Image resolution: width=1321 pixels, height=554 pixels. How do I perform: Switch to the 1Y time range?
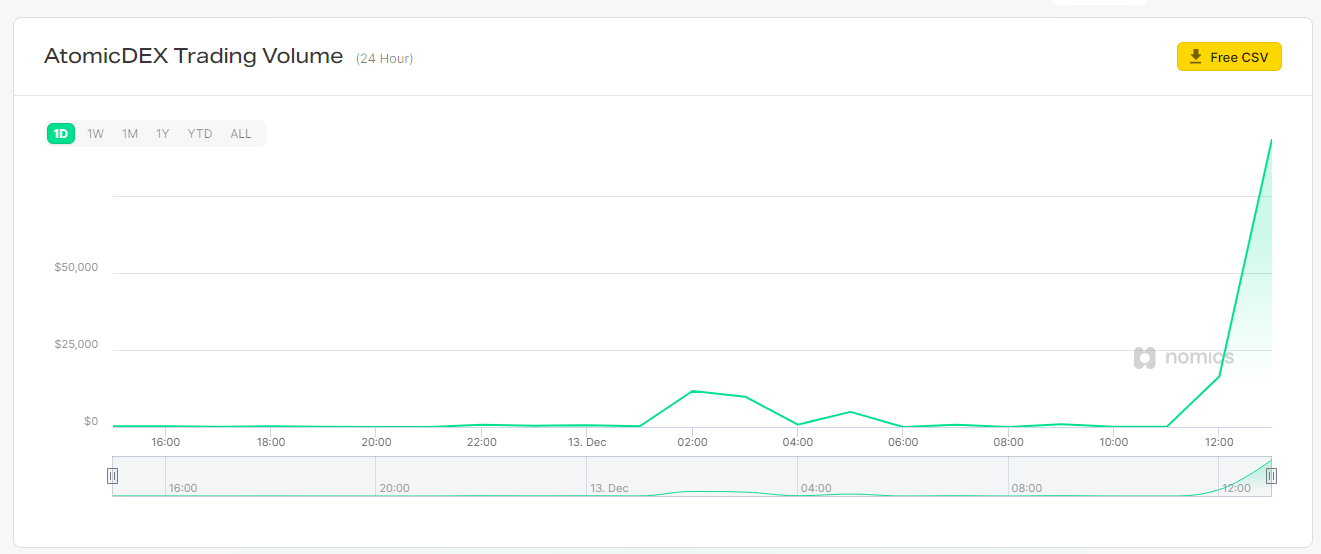click(162, 134)
